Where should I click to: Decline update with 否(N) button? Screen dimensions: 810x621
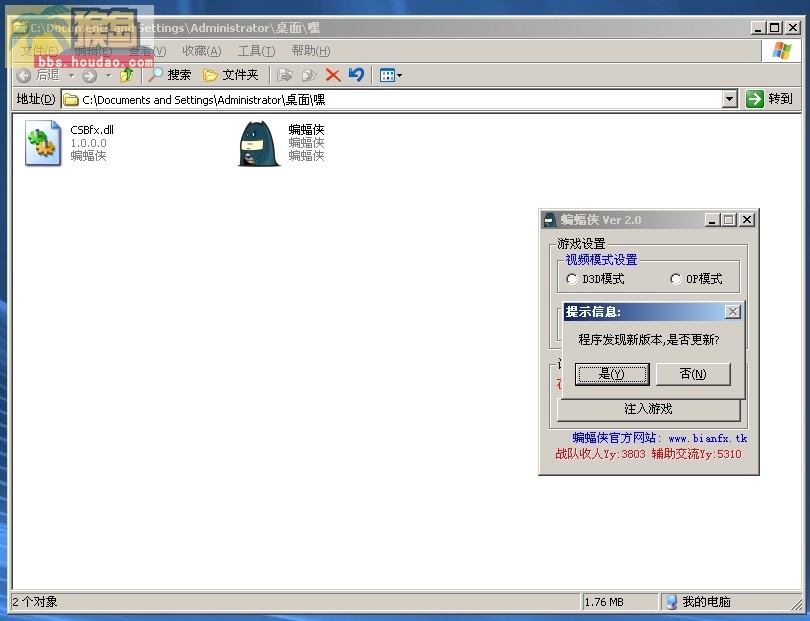pos(693,374)
